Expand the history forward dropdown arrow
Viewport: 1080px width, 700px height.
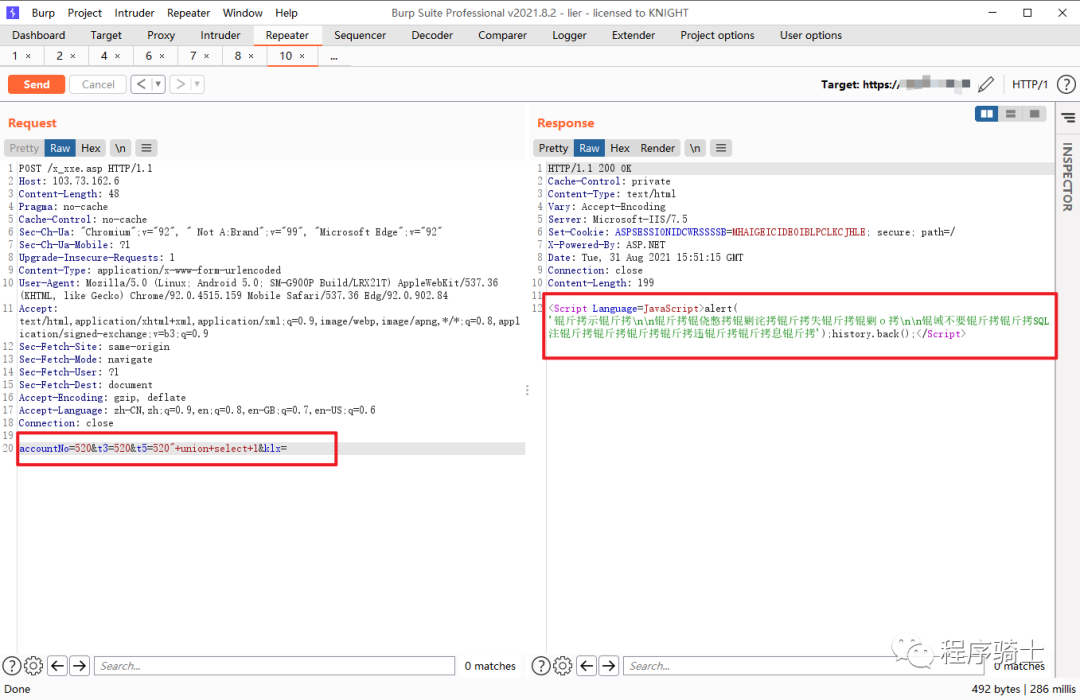pos(197,85)
